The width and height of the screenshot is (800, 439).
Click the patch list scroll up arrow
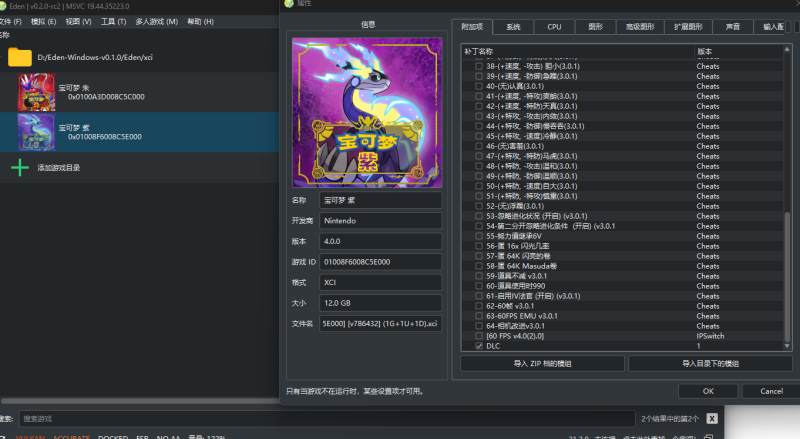coord(787,50)
